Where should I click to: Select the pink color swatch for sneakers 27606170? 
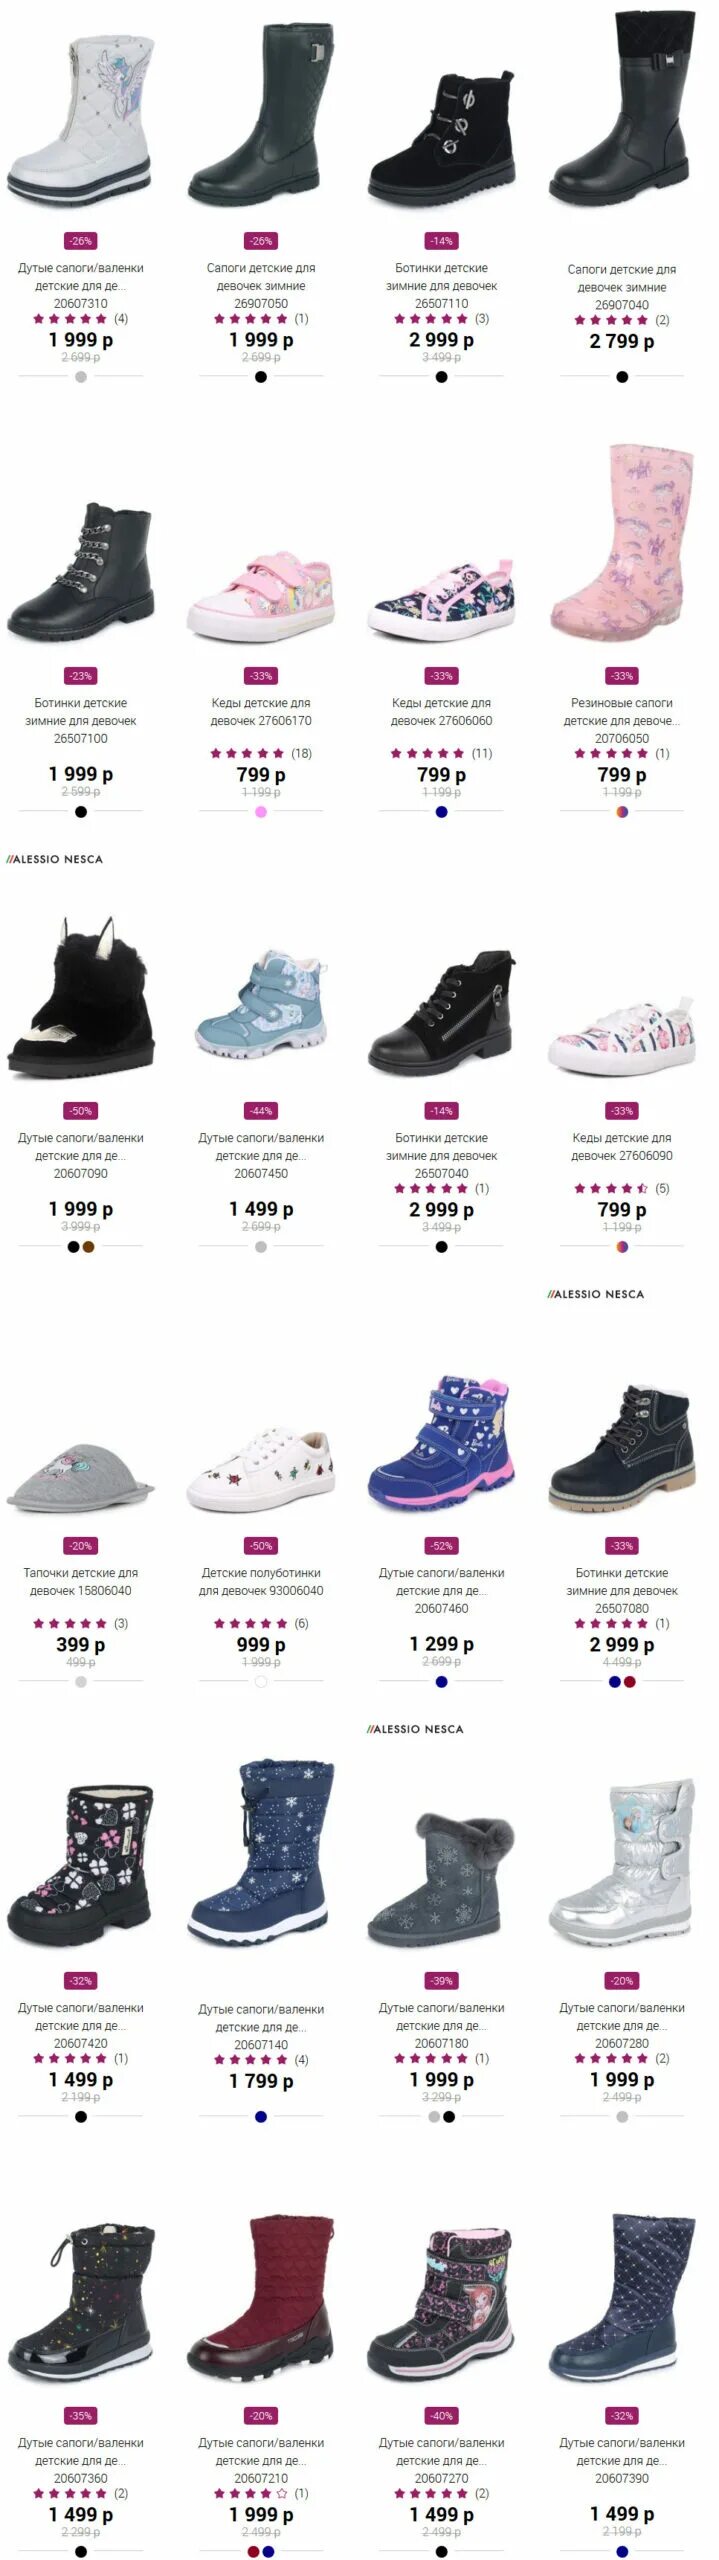[x=261, y=812]
